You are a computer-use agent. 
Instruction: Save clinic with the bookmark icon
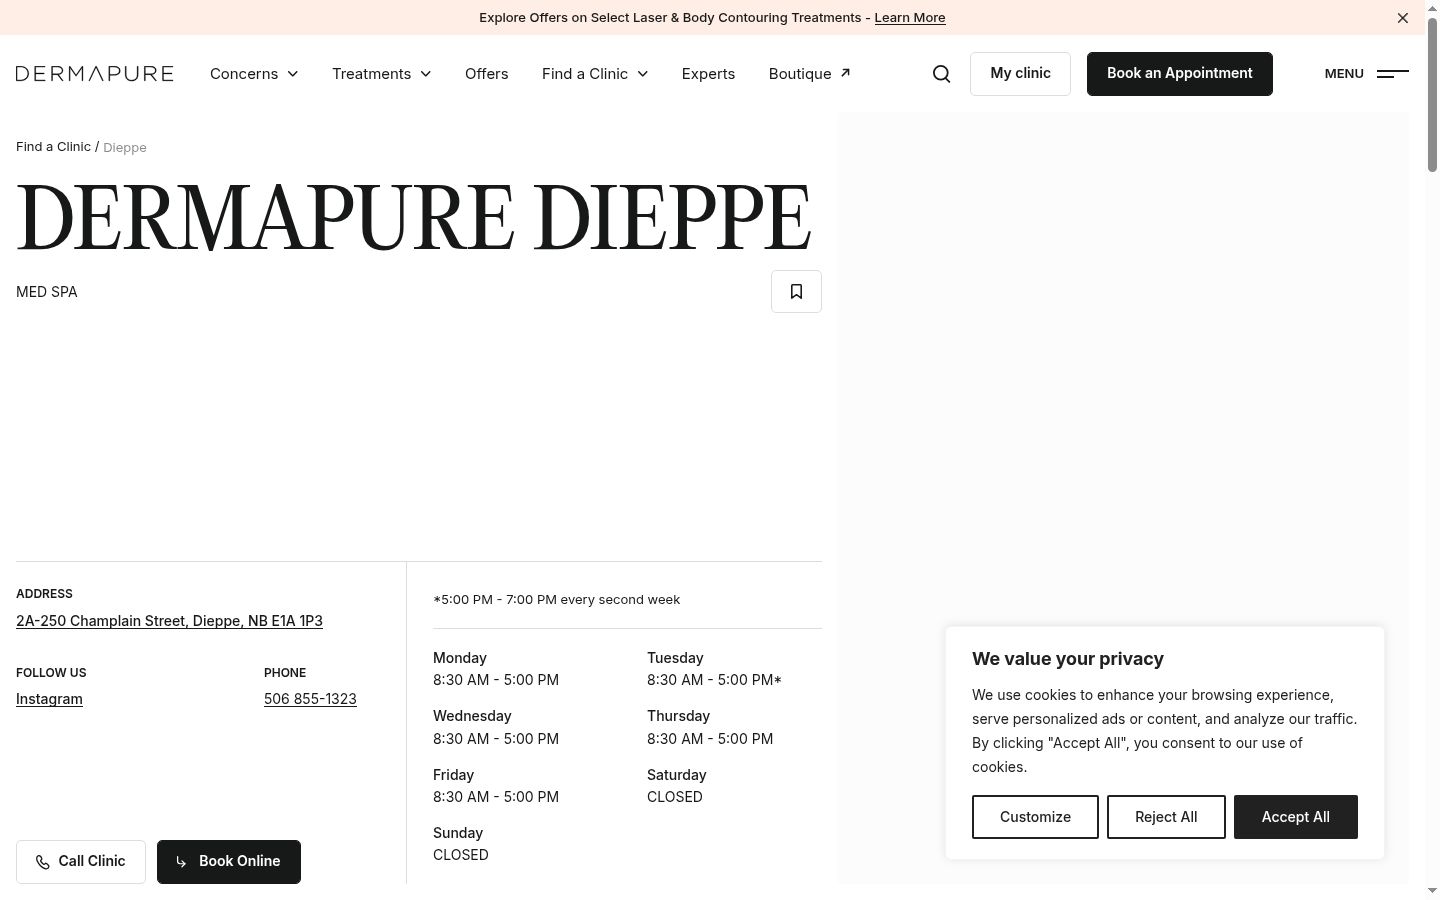[796, 291]
